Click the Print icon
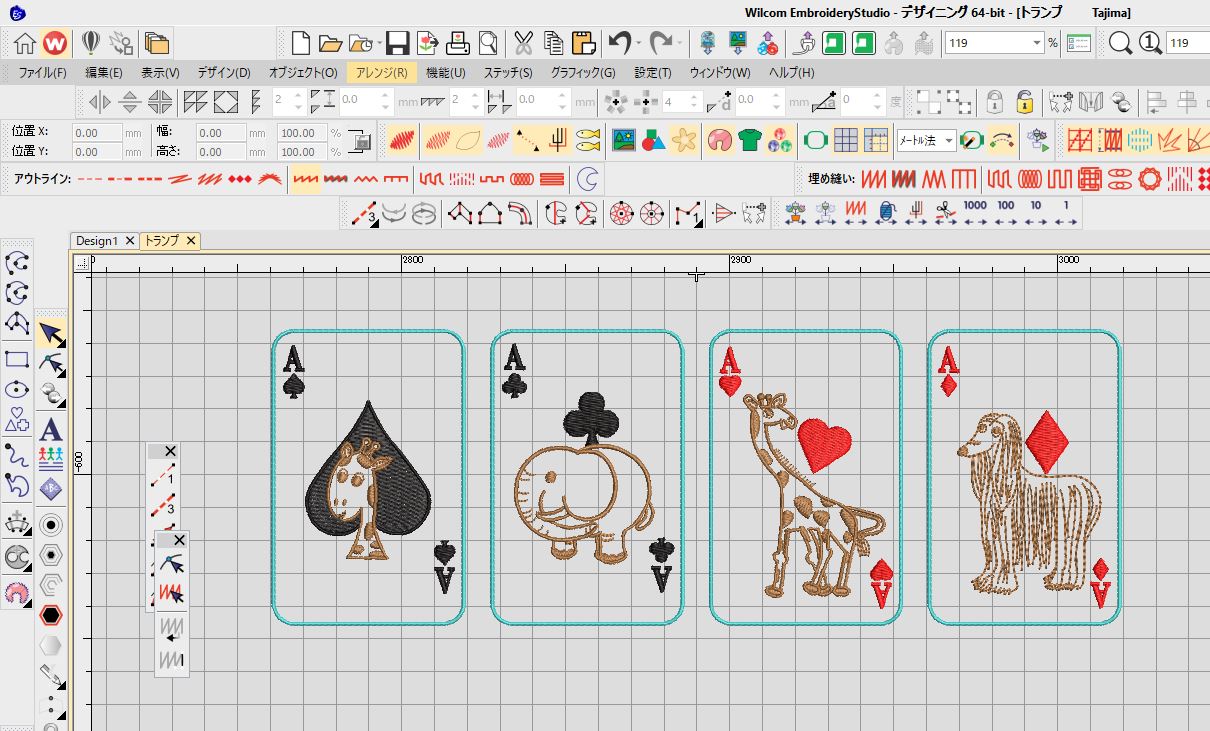Screen dimensions: 1210x731 pos(458,43)
